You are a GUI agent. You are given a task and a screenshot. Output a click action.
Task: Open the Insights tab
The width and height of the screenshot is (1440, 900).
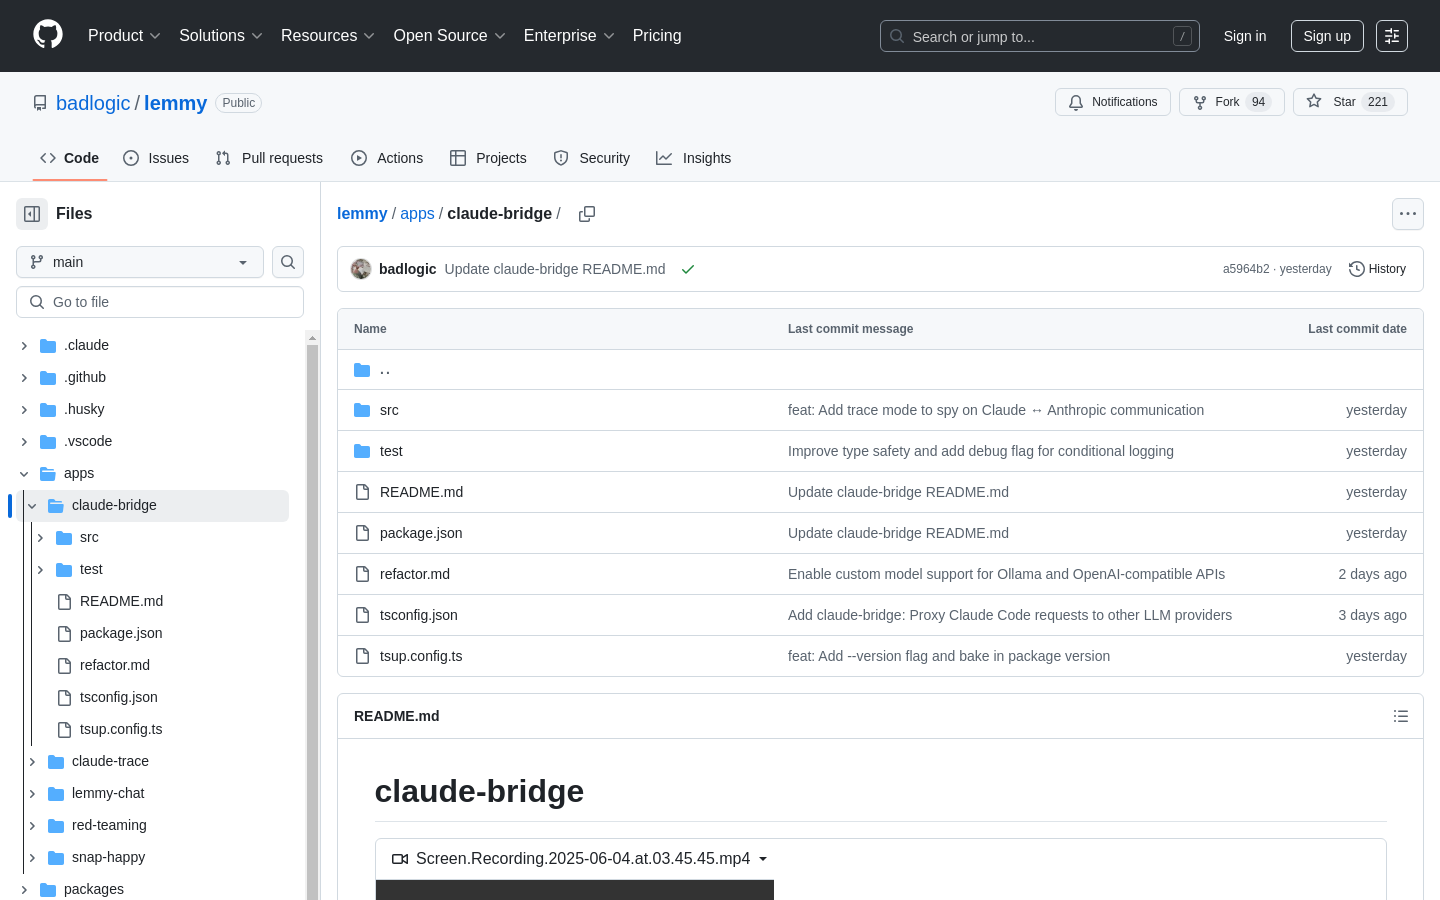(x=694, y=158)
